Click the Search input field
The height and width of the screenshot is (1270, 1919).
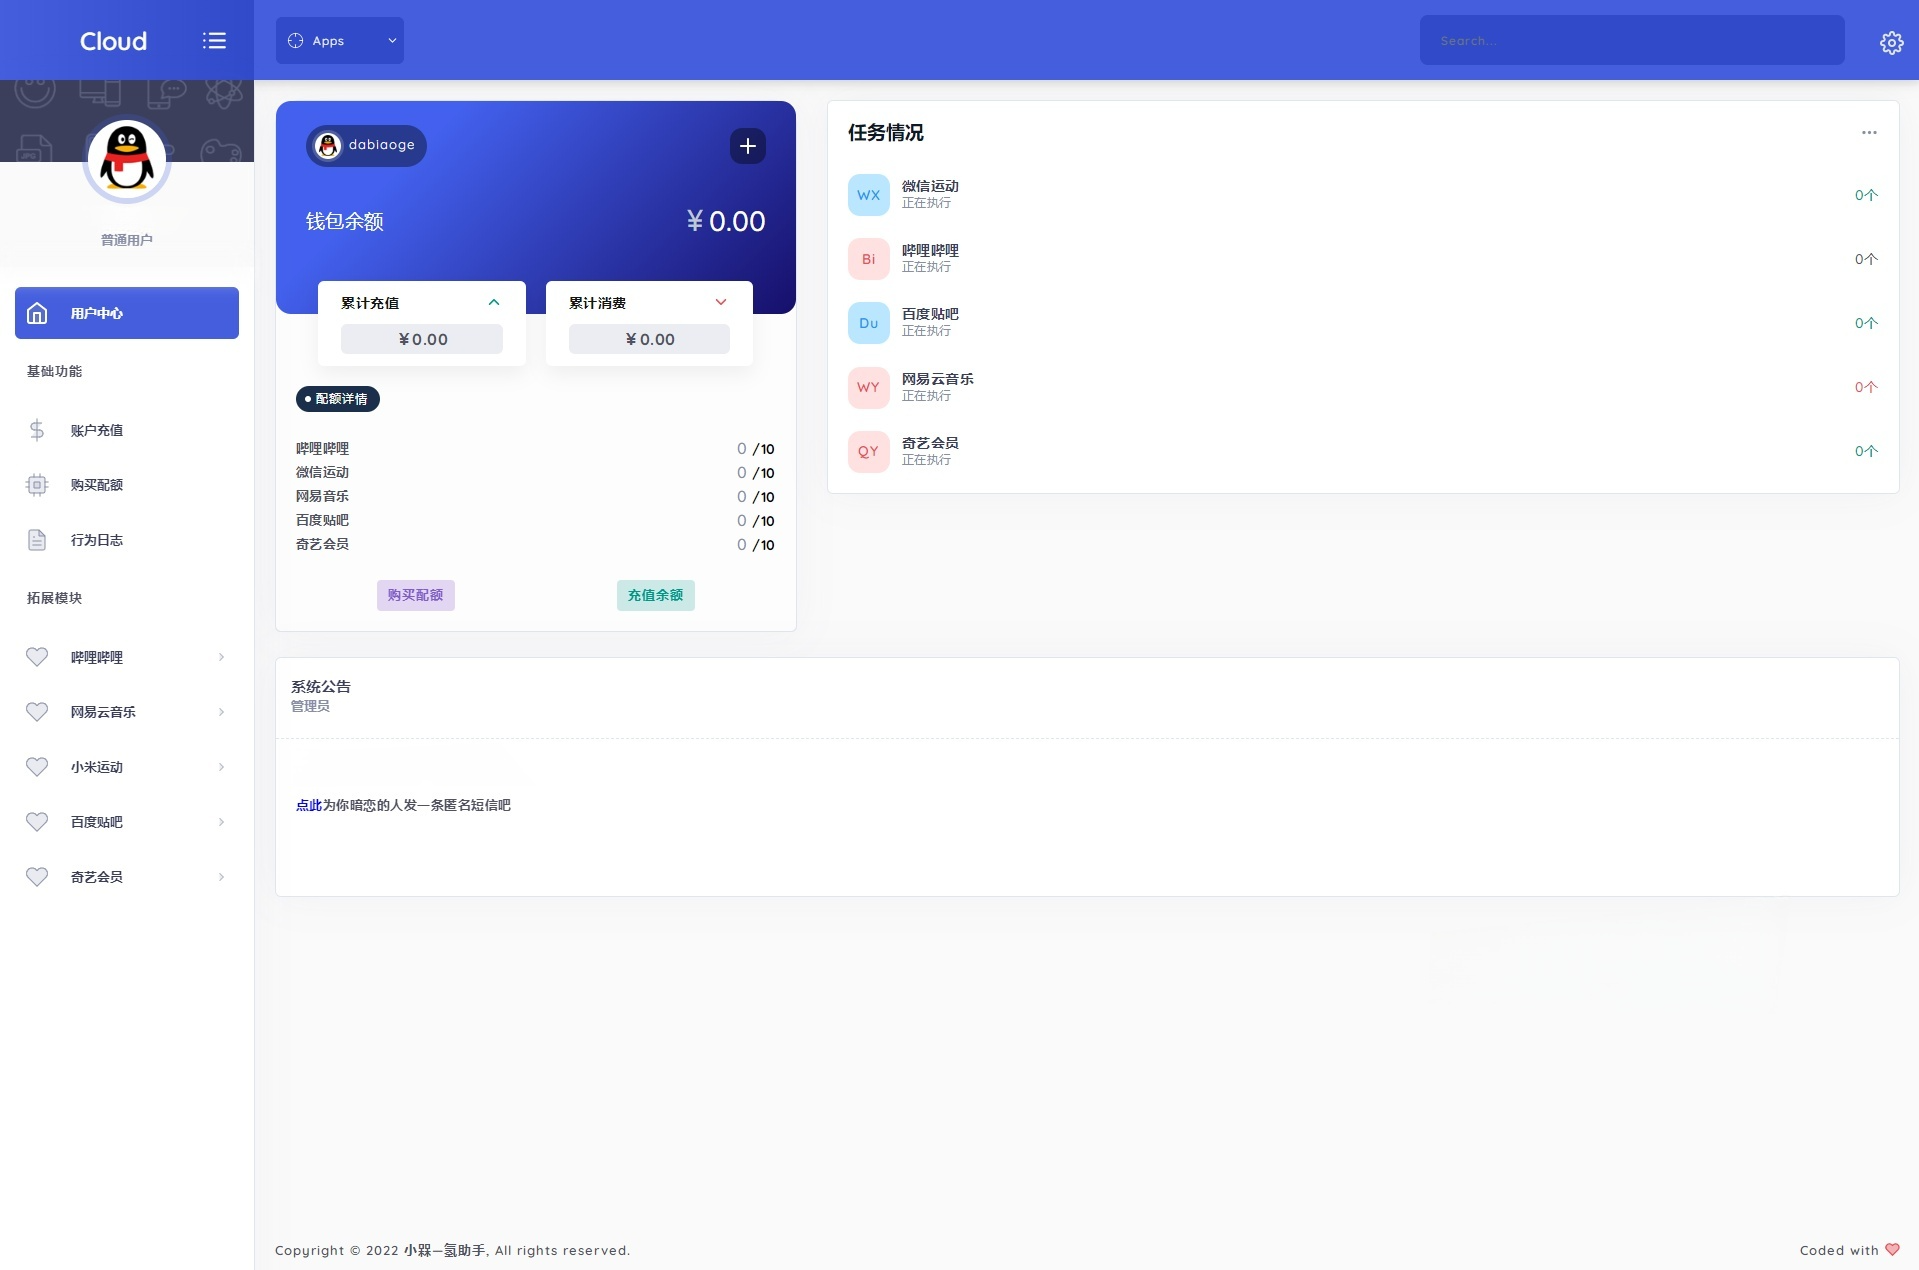pos(1631,41)
